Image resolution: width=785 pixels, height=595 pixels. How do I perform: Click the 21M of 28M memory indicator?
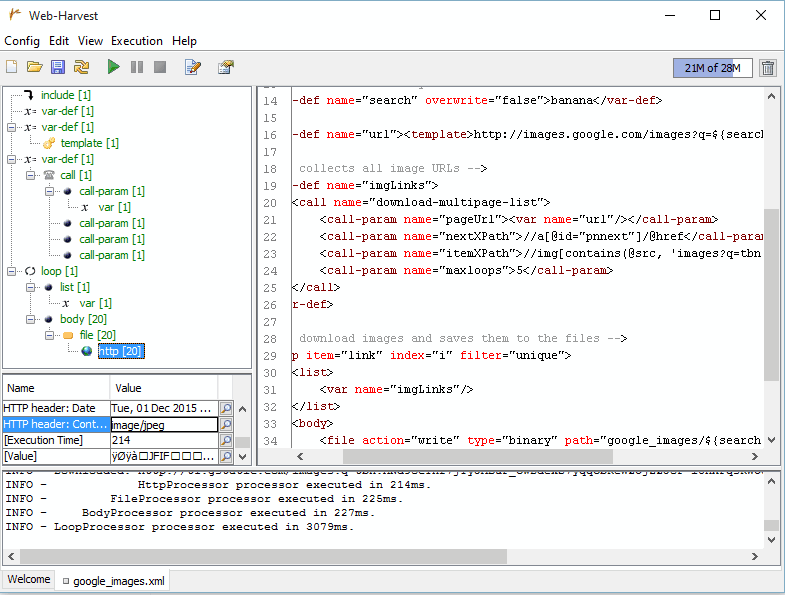coord(712,68)
